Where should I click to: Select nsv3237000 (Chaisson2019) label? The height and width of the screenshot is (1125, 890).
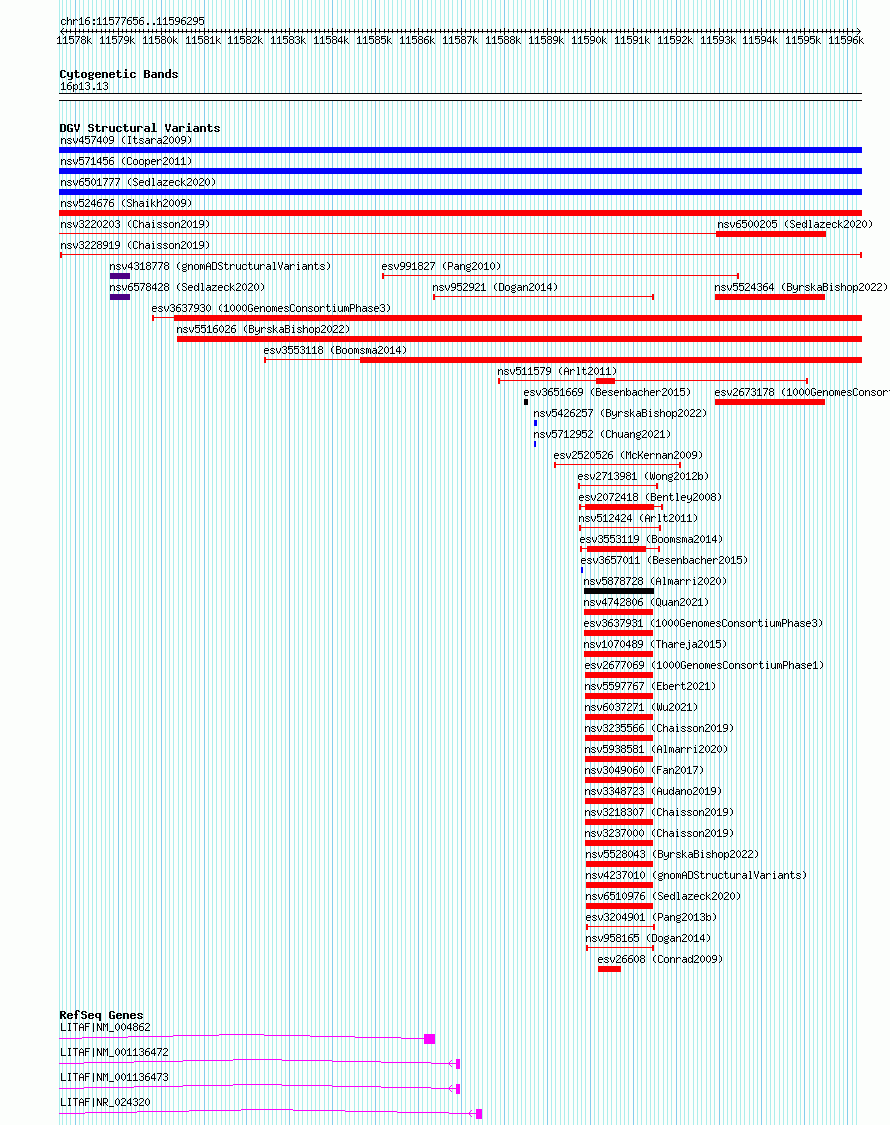pos(659,833)
